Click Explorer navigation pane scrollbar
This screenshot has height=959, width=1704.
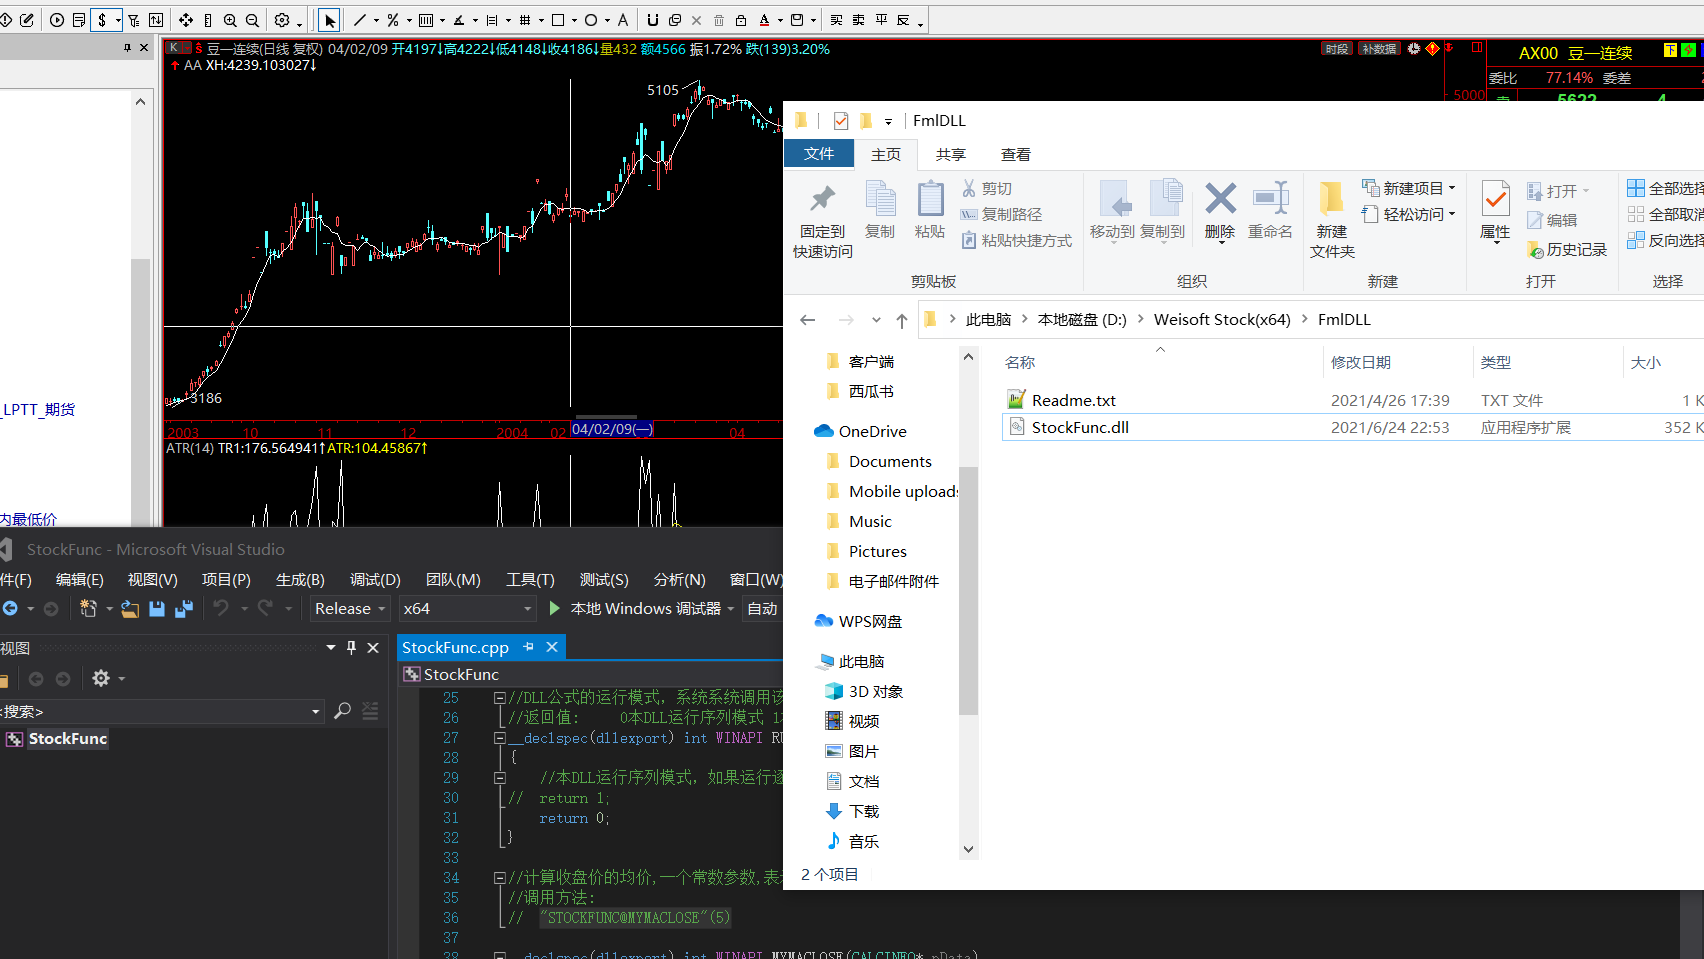(968, 590)
